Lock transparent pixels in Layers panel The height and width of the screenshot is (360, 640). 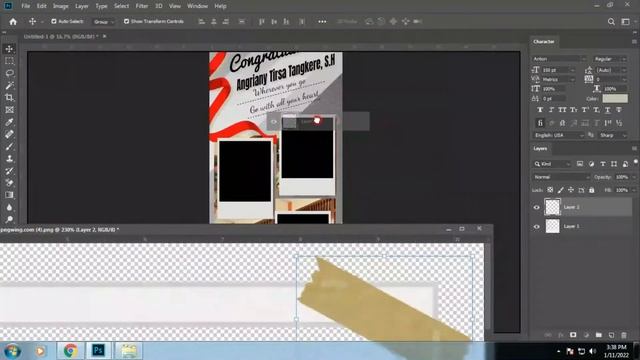pos(550,190)
